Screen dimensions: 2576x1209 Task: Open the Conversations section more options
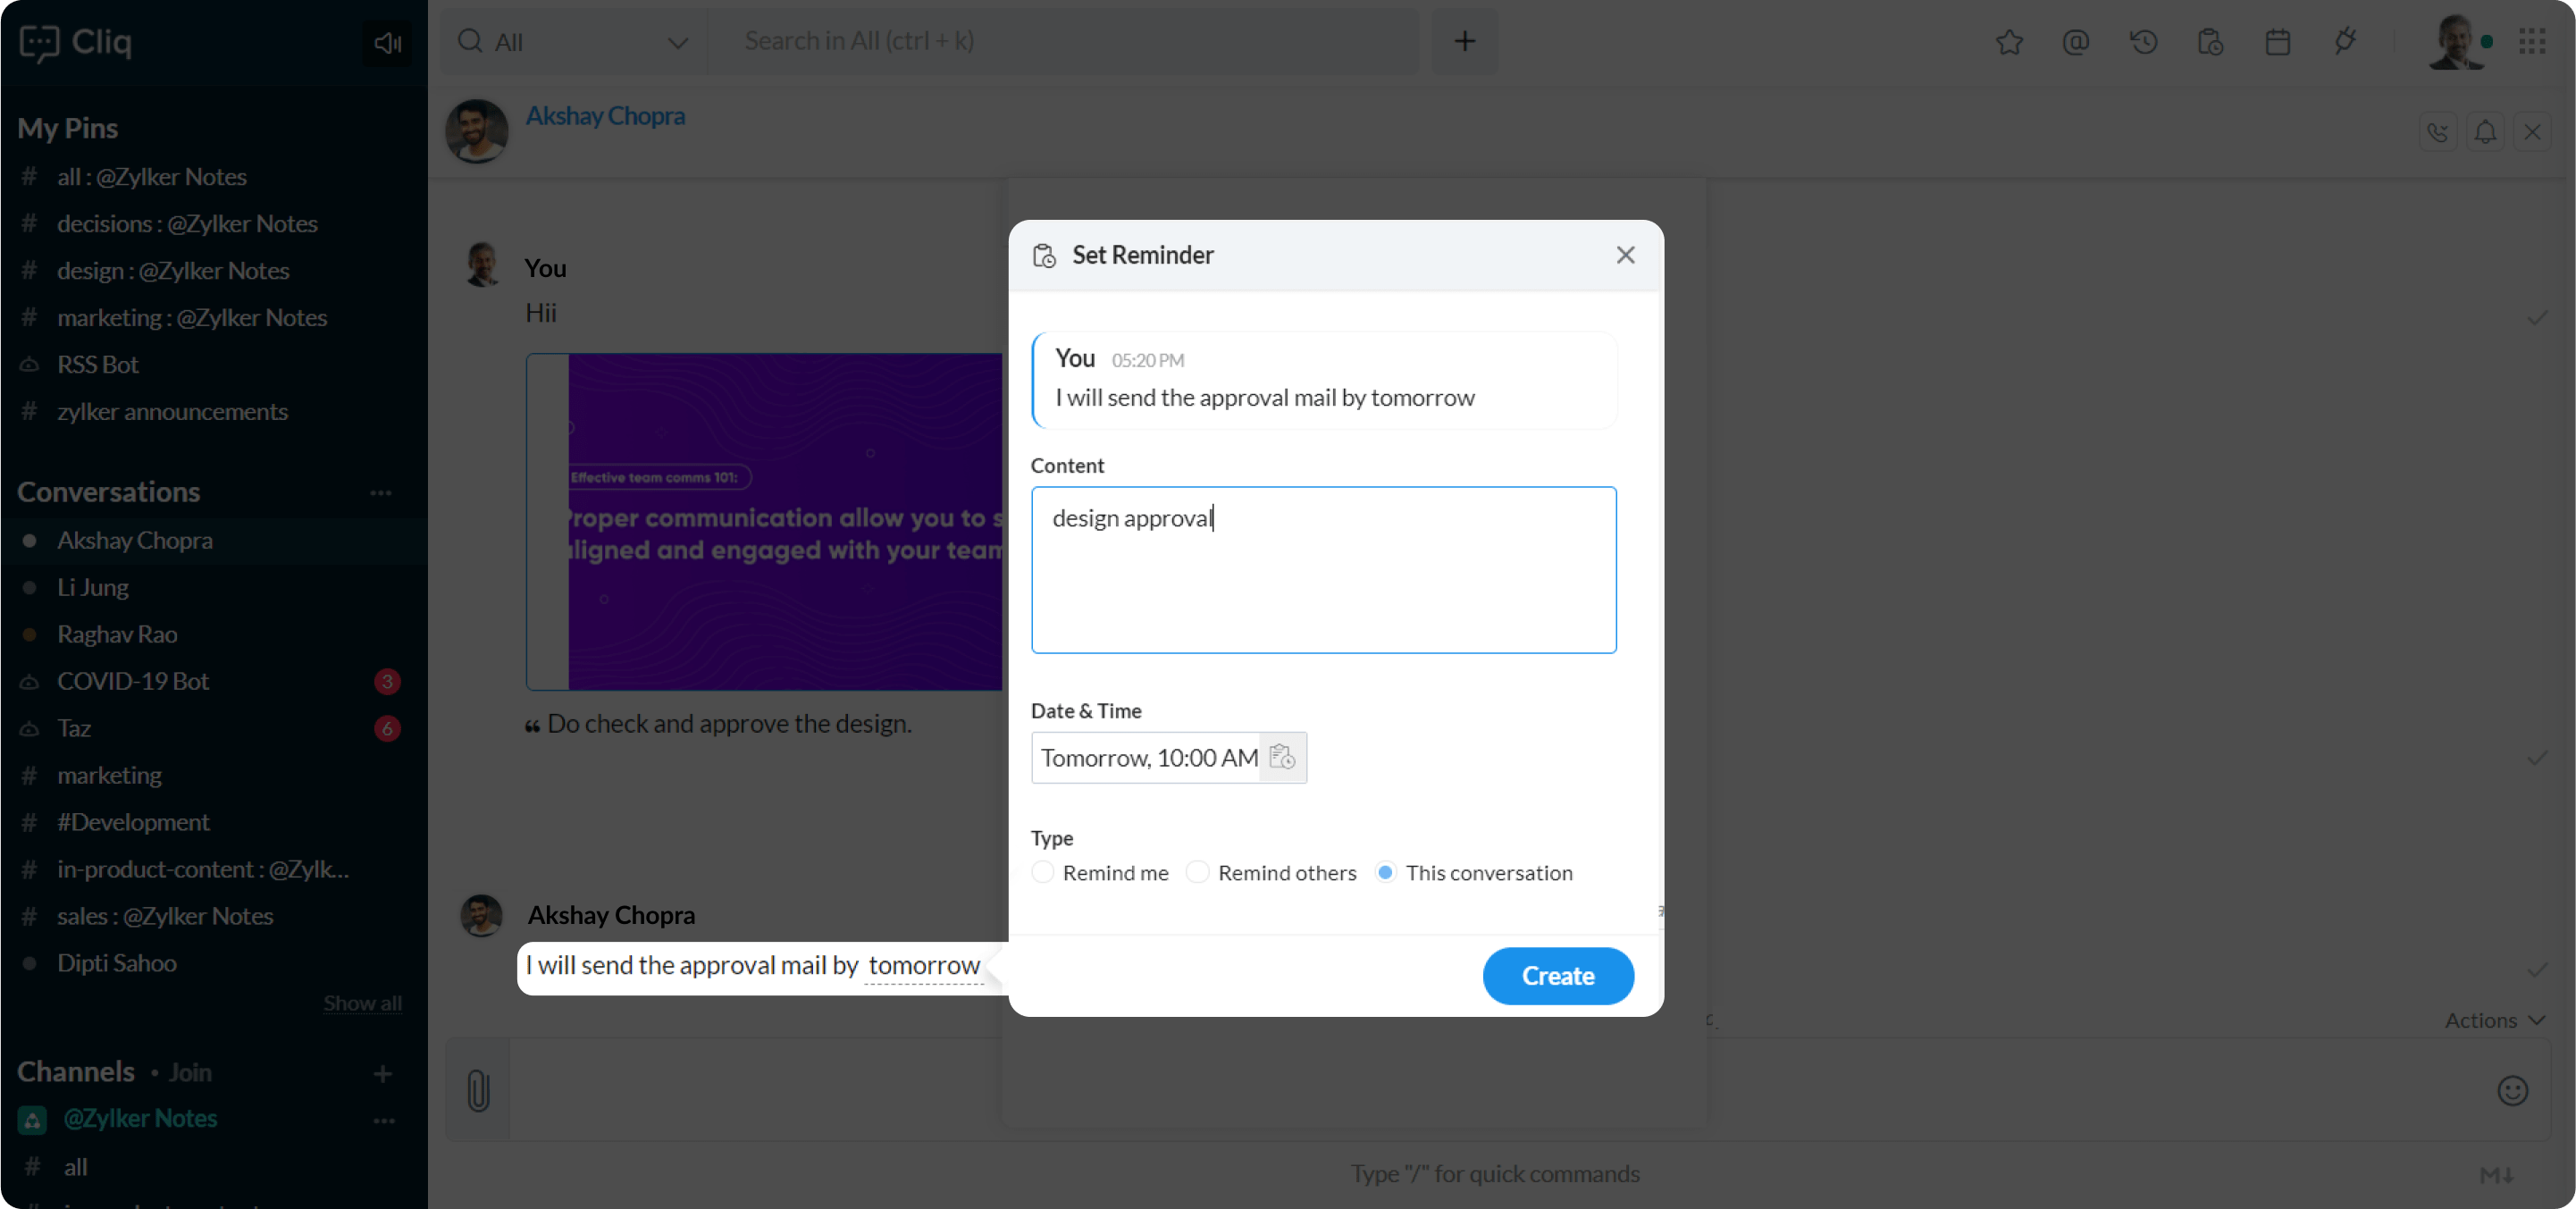[381, 493]
